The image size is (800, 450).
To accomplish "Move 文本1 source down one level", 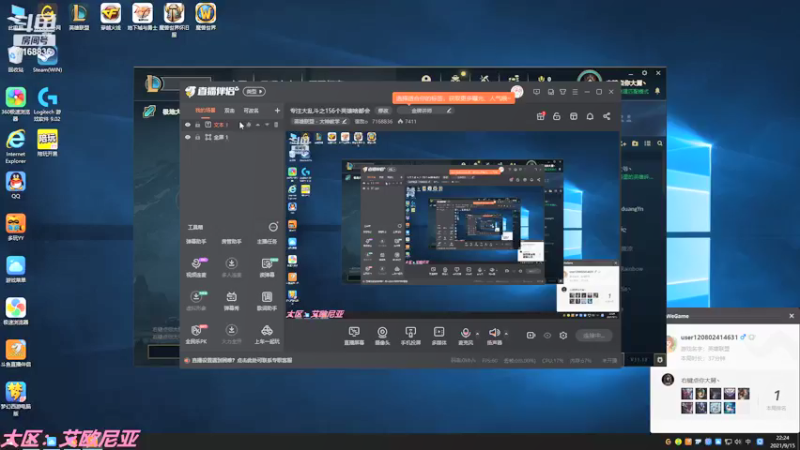I will click(267, 124).
